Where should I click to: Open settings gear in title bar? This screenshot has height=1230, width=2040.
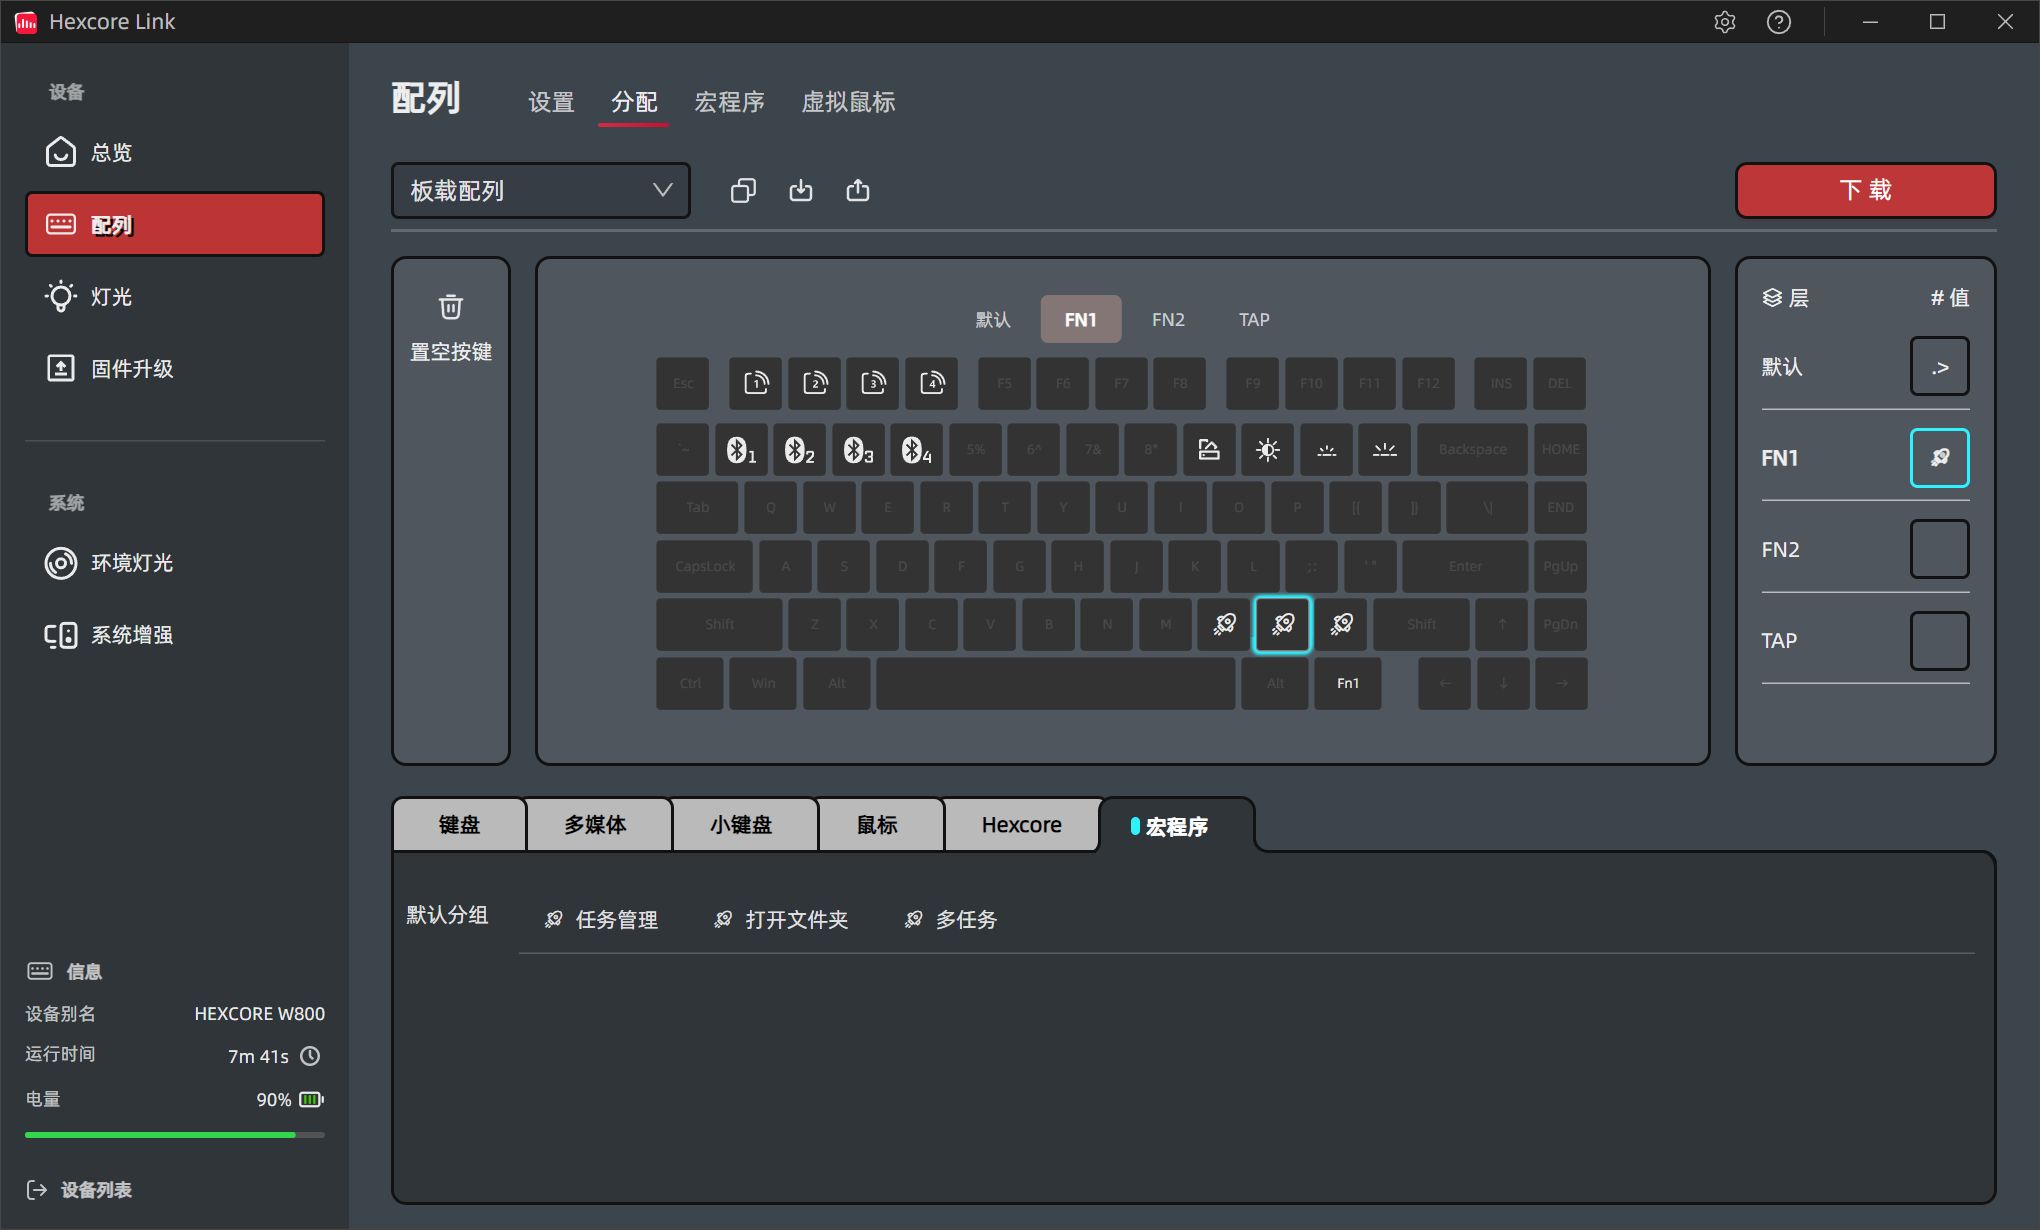click(1725, 22)
